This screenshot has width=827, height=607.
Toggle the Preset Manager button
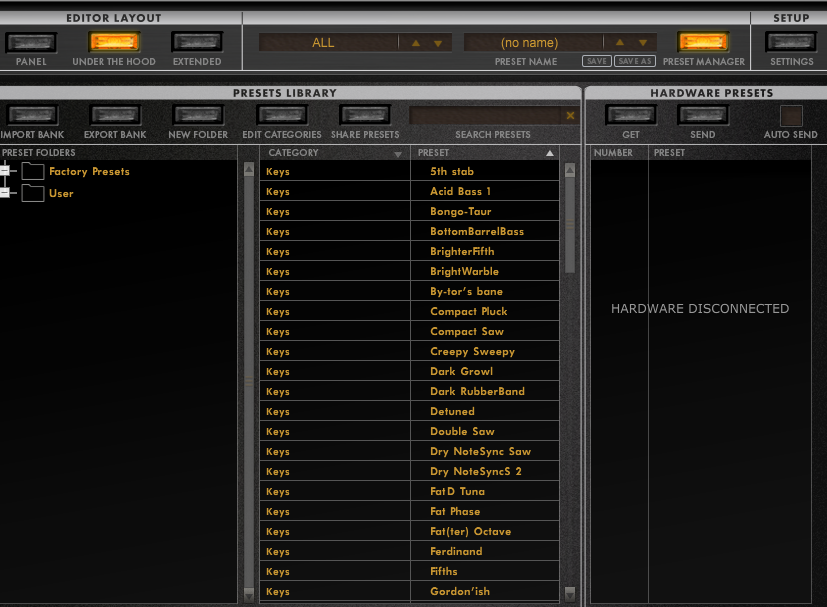pos(703,42)
